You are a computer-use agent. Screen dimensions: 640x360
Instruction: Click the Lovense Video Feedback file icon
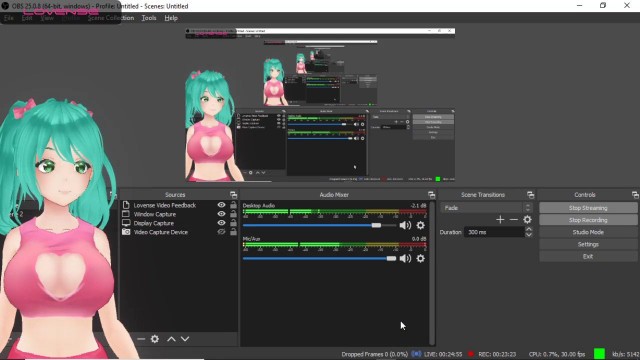coord(126,205)
